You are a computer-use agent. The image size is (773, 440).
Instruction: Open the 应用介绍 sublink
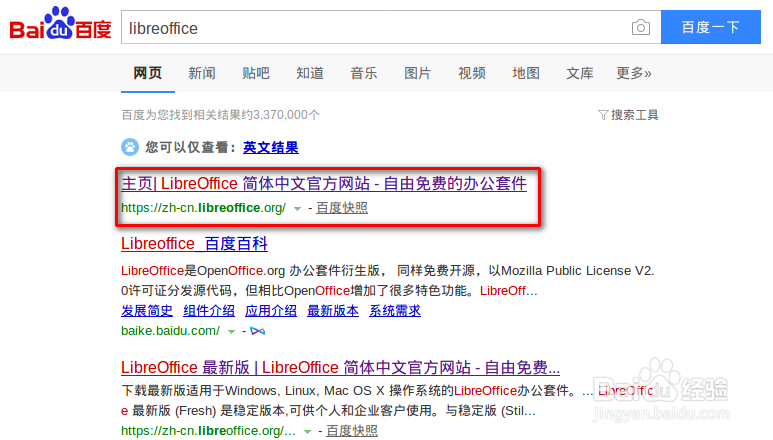coord(271,310)
